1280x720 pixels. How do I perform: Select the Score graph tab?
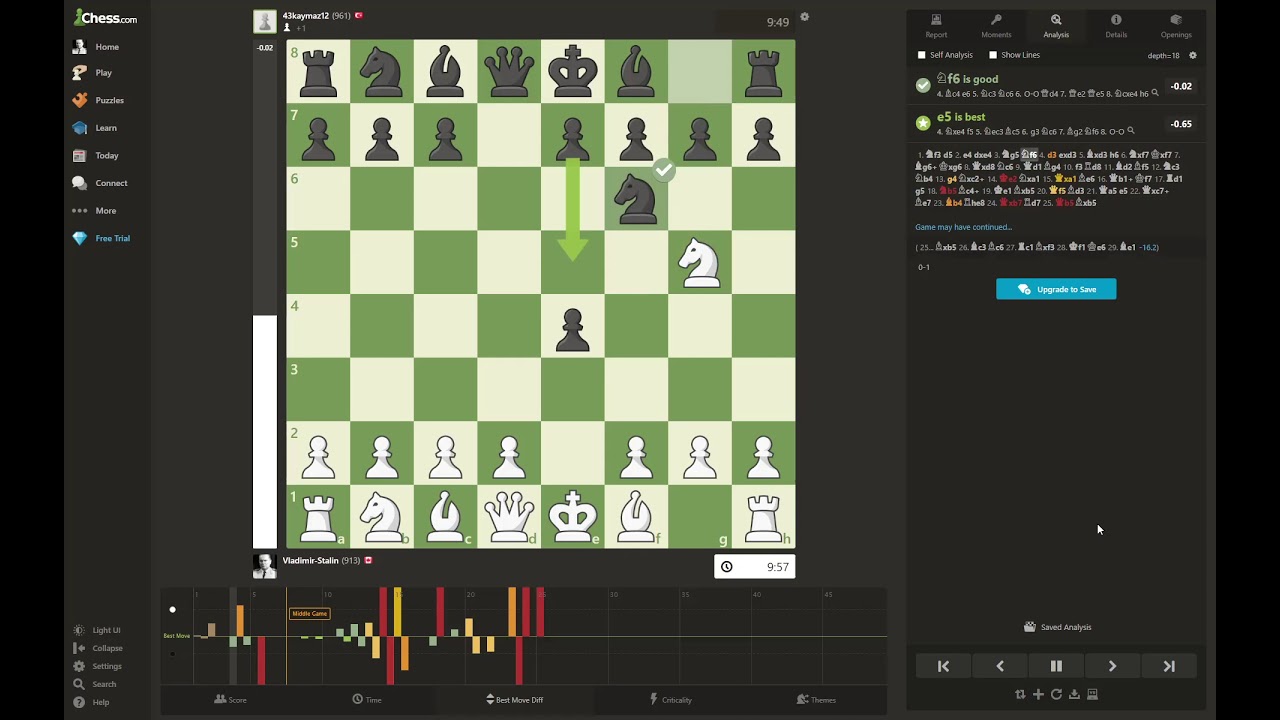pyautogui.click(x=231, y=700)
